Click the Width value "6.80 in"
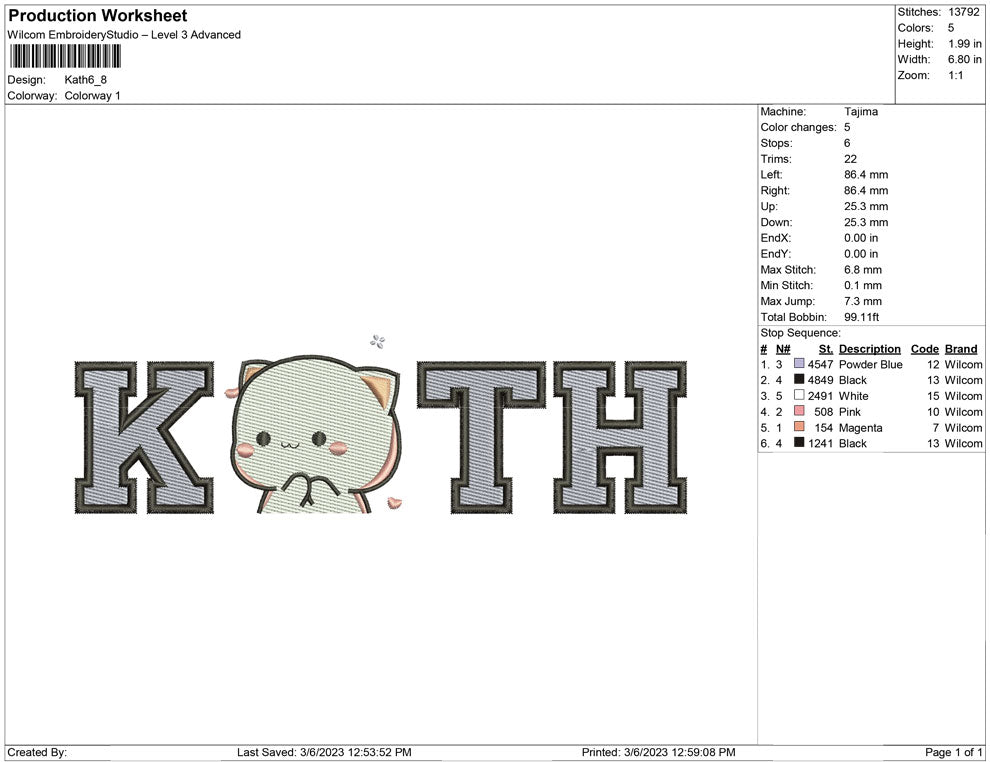The image size is (990, 762). (x=965, y=59)
